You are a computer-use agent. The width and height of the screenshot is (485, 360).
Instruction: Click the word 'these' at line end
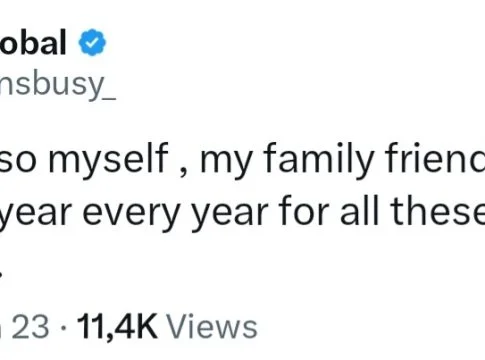437,211
